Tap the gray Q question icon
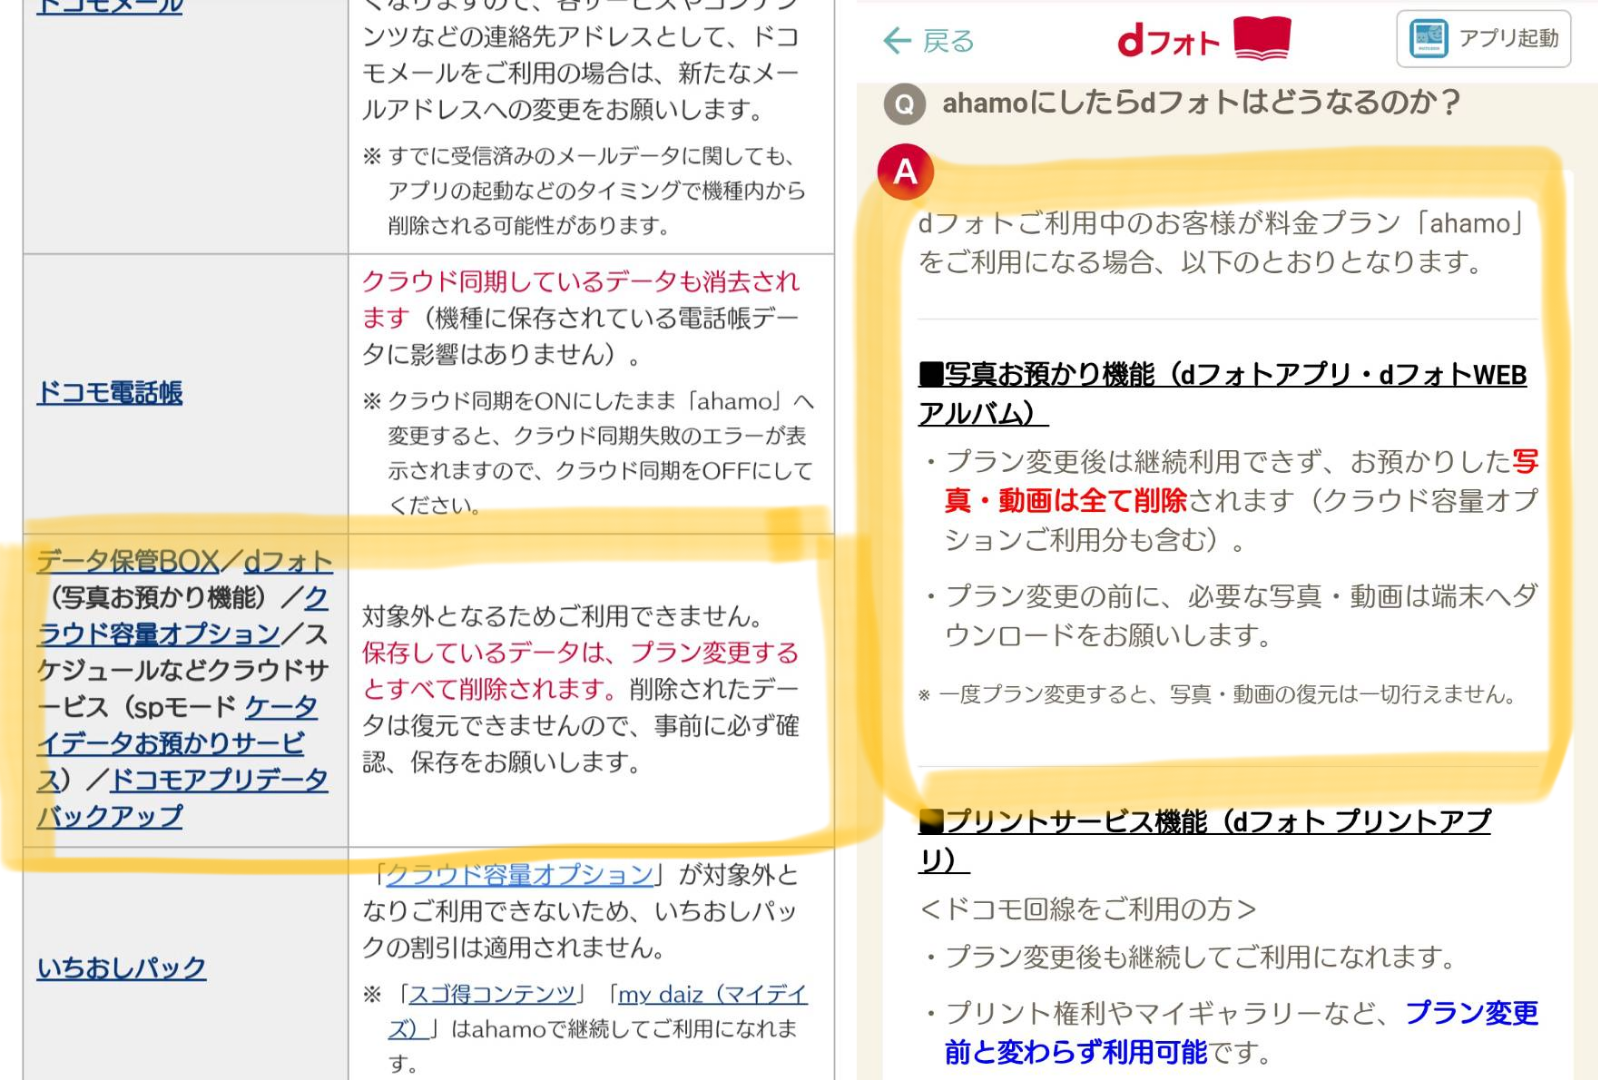The image size is (1598, 1080). tap(905, 104)
